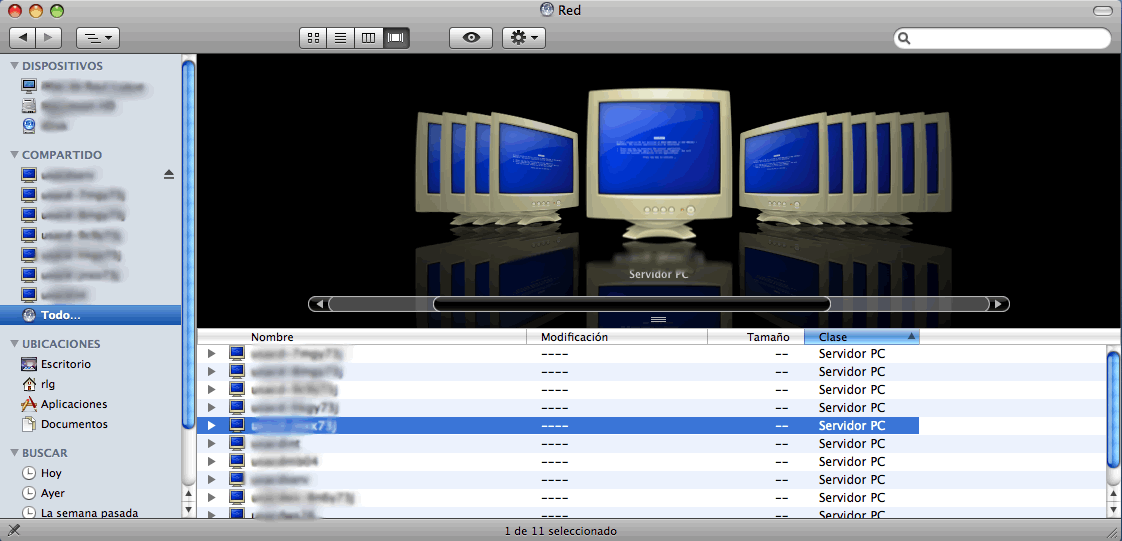
Task: Eject the connected server in COMPARTIDO
Action: point(169,174)
